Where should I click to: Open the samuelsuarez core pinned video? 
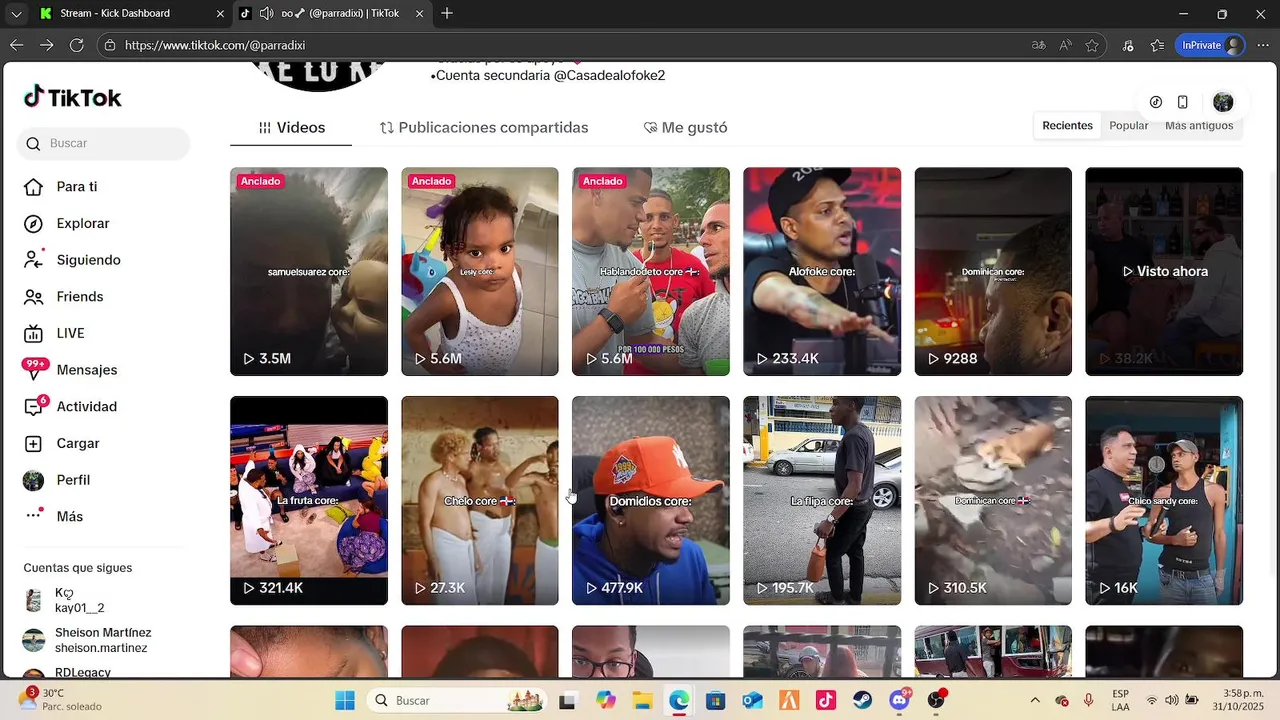click(x=309, y=271)
